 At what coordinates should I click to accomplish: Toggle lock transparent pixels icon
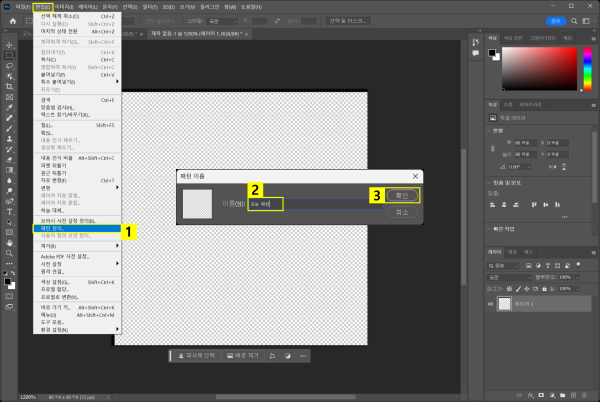coord(509,289)
